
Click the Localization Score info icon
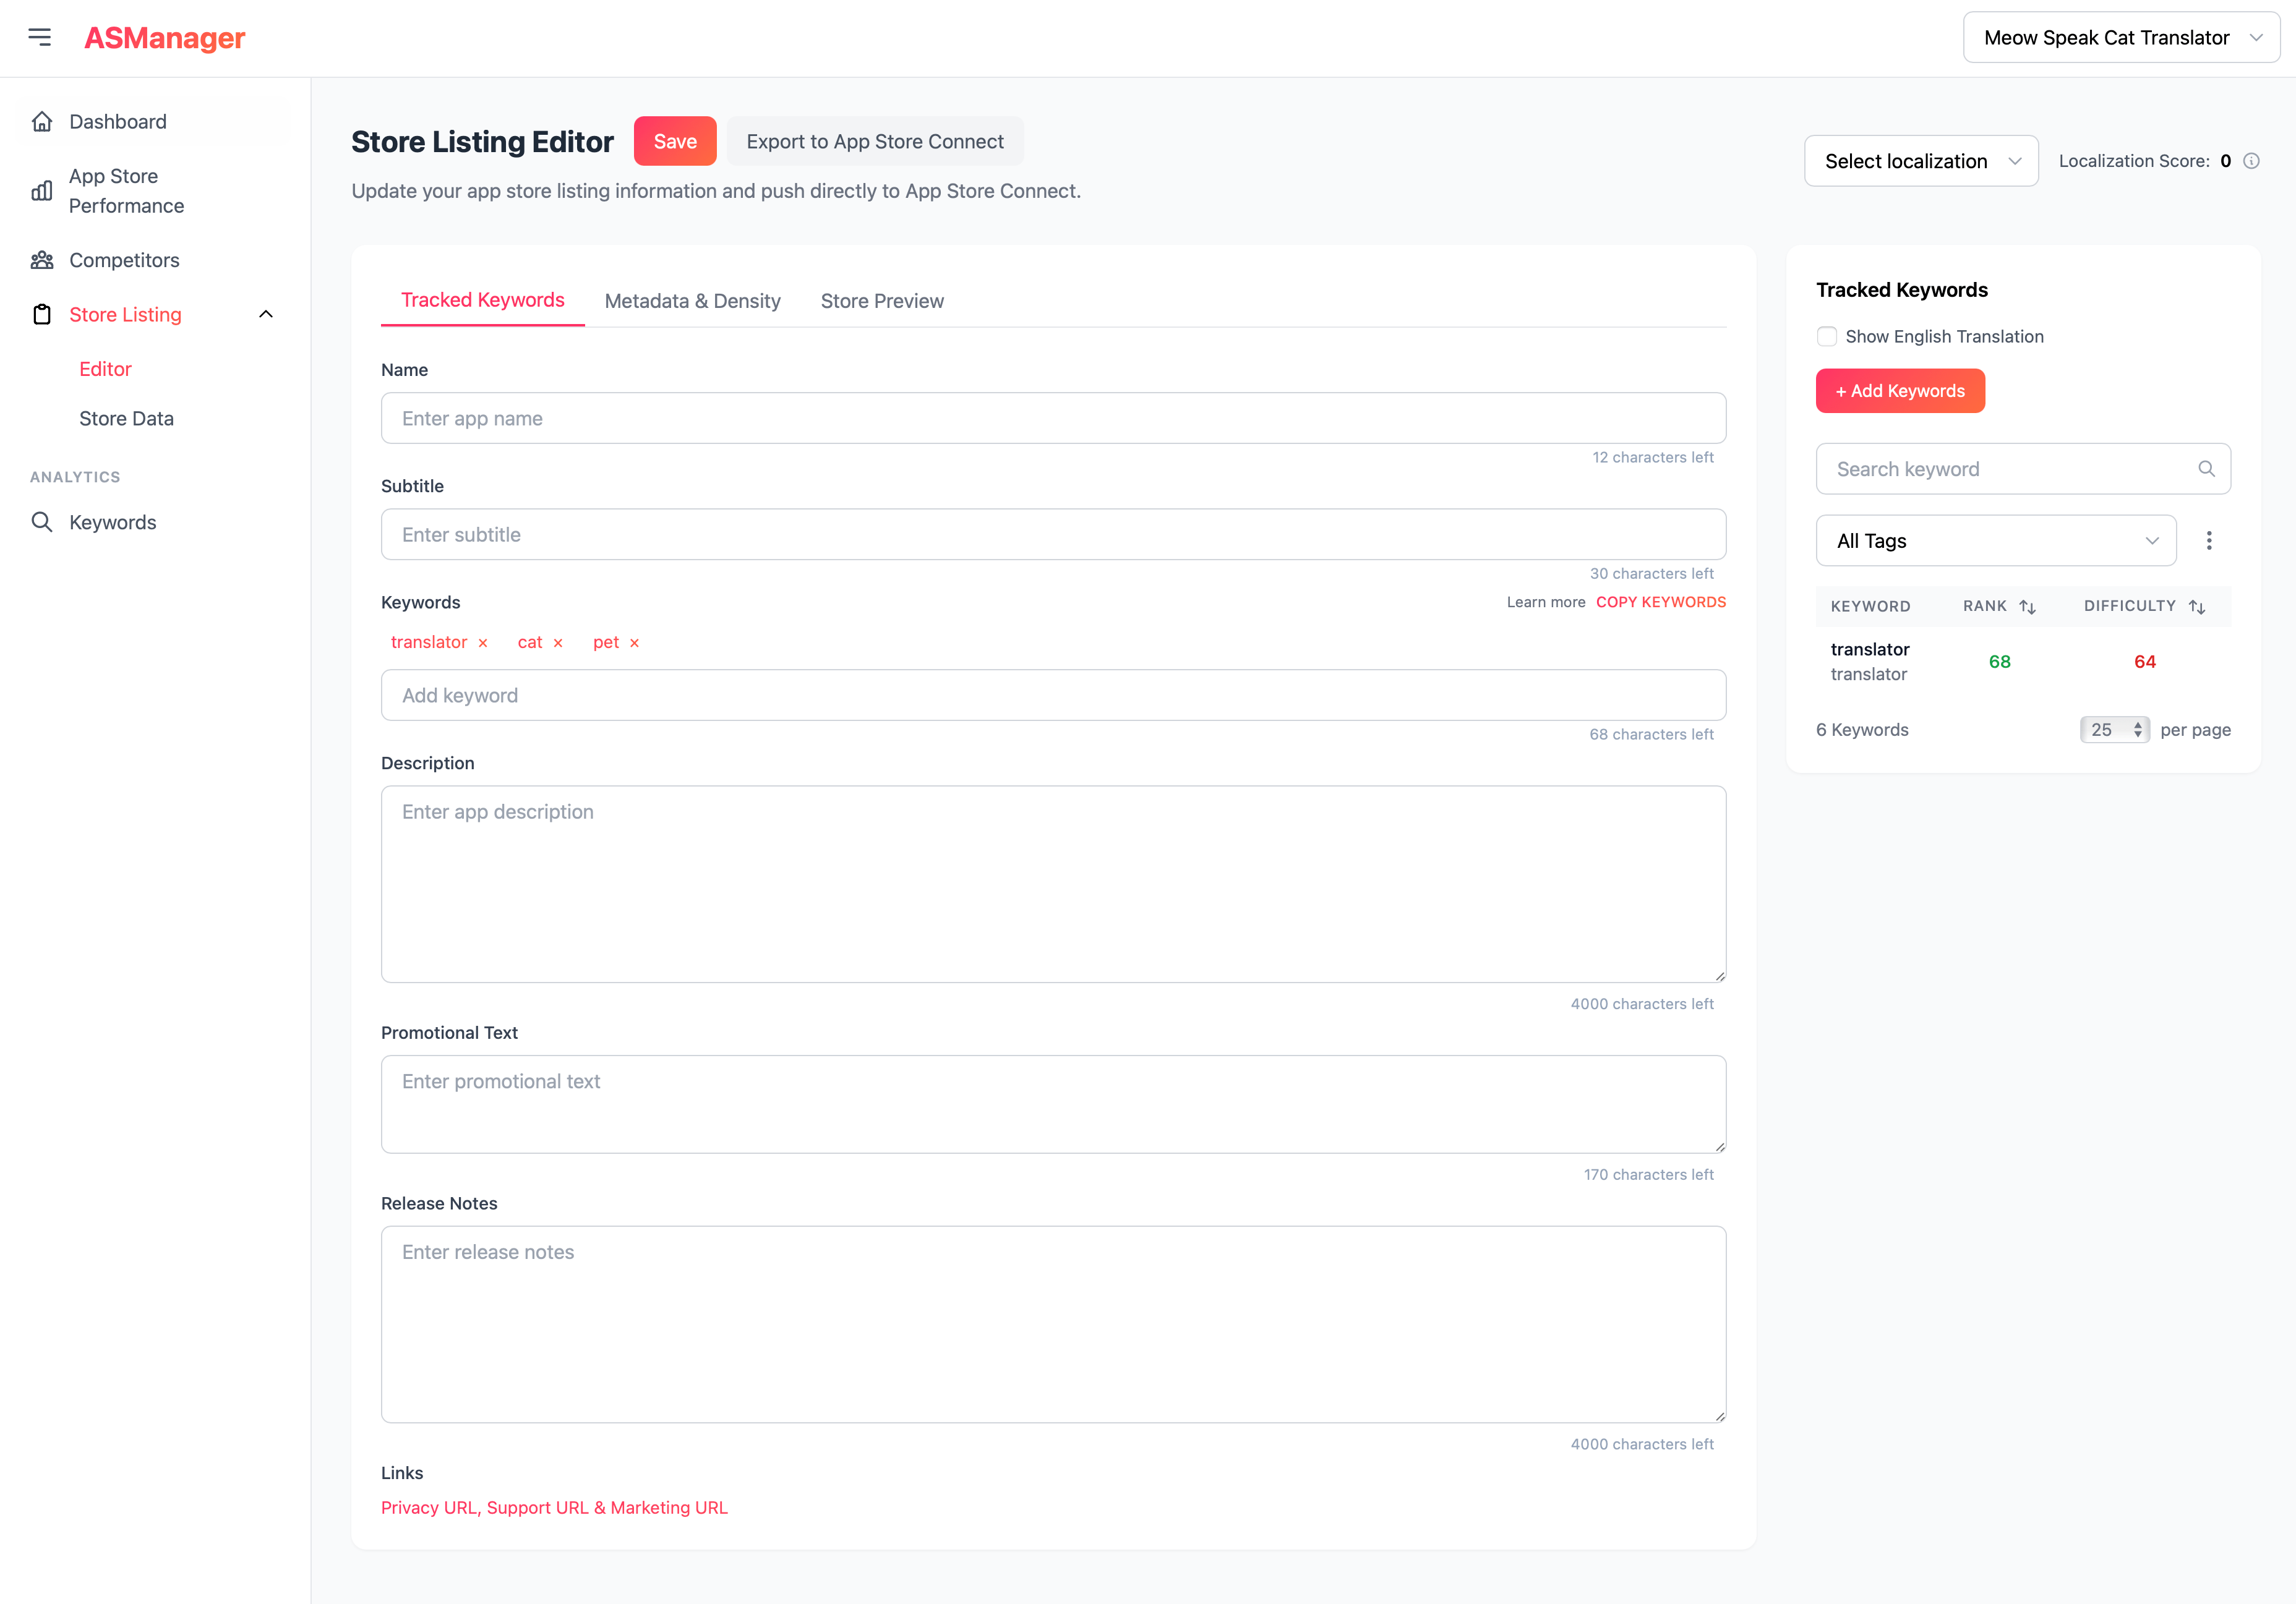[2251, 161]
